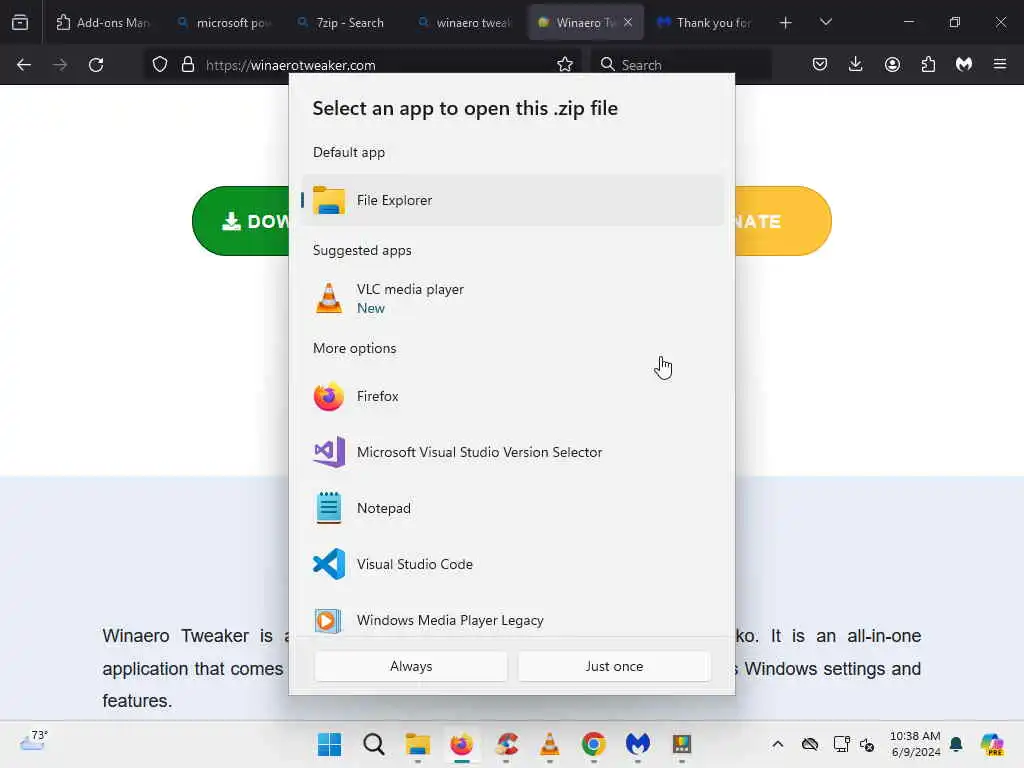Switch to the Add-ons Manager tab
This screenshot has height=768, width=1024.
pos(103,23)
